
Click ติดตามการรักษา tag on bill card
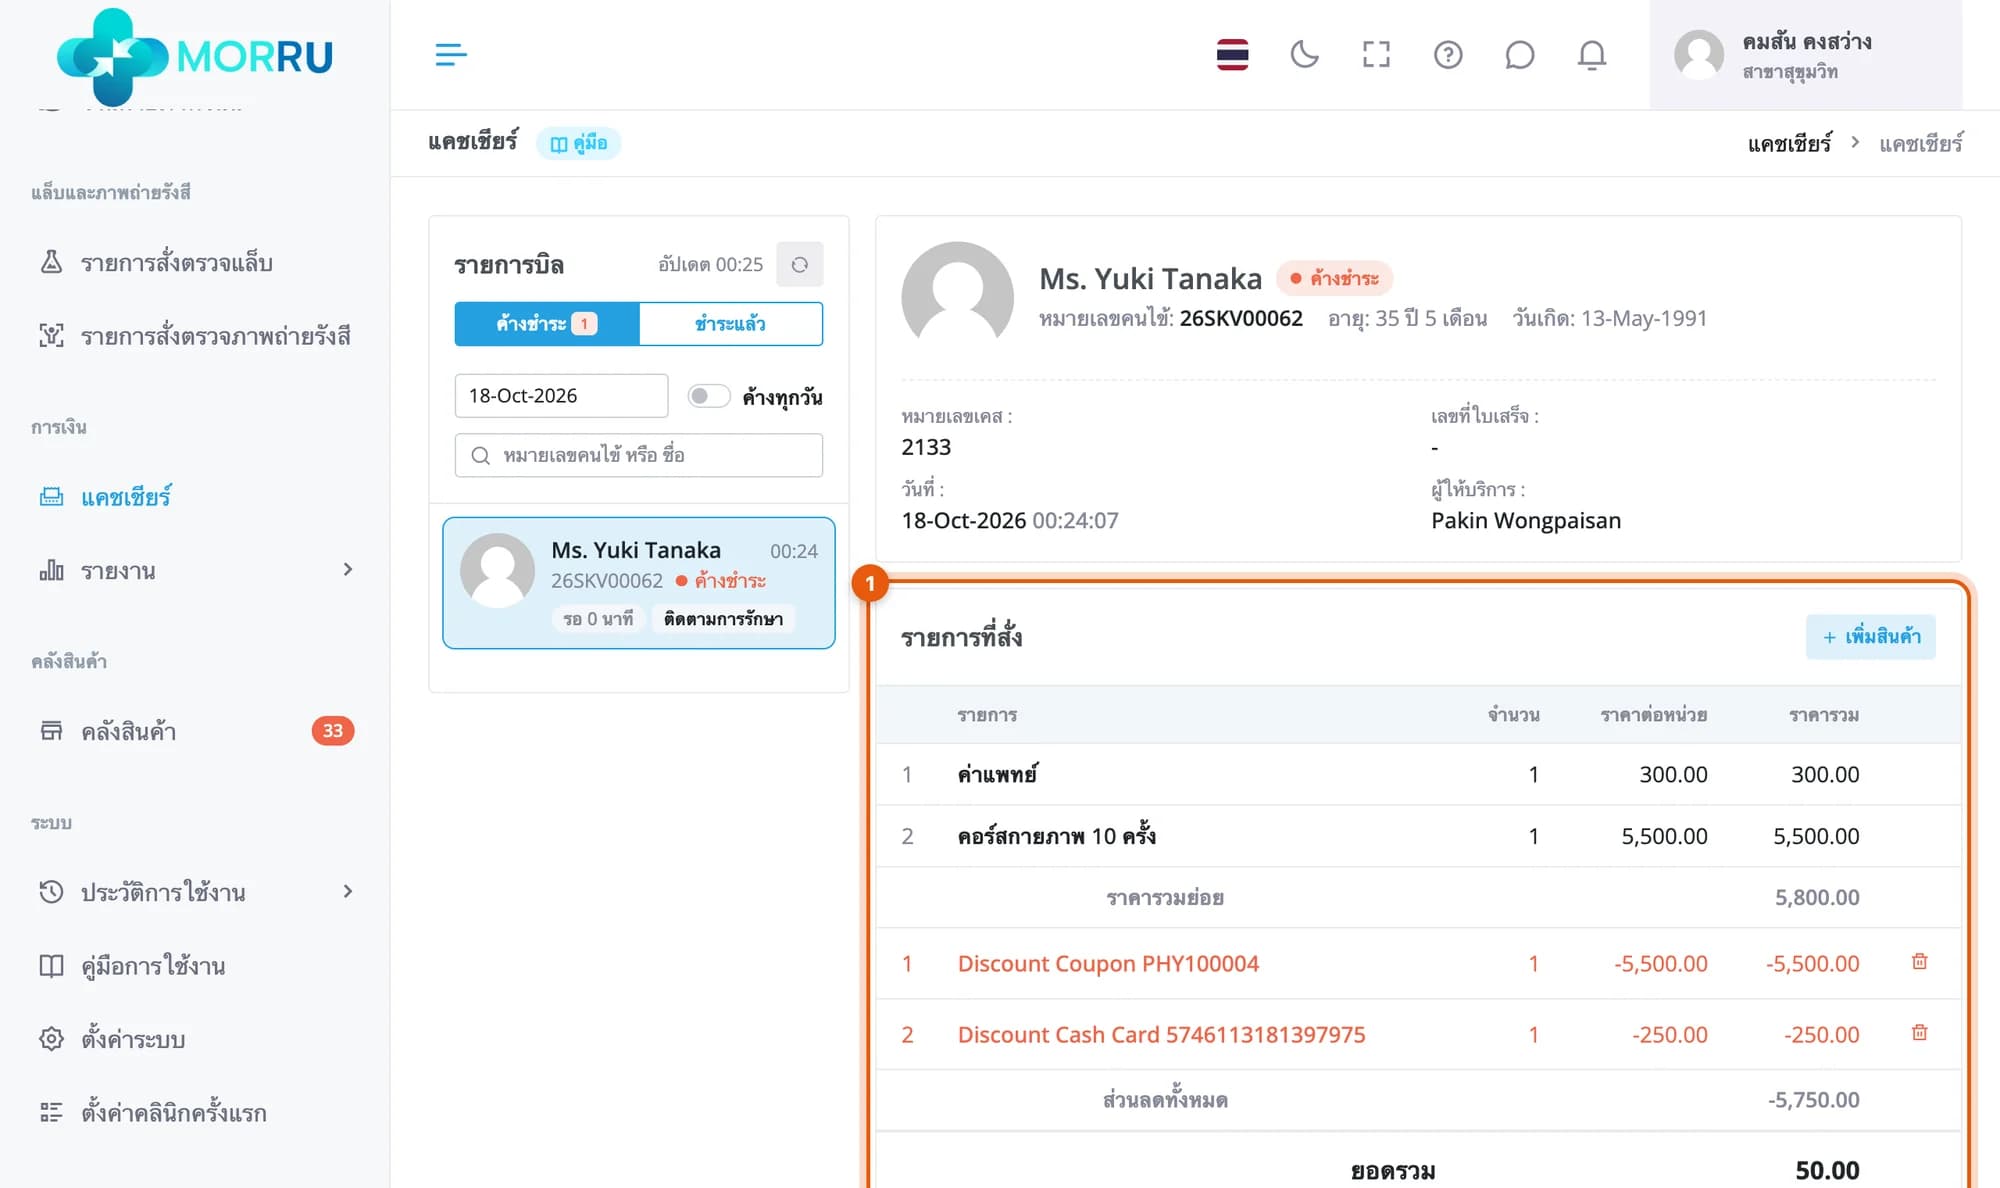click(723, 619)
